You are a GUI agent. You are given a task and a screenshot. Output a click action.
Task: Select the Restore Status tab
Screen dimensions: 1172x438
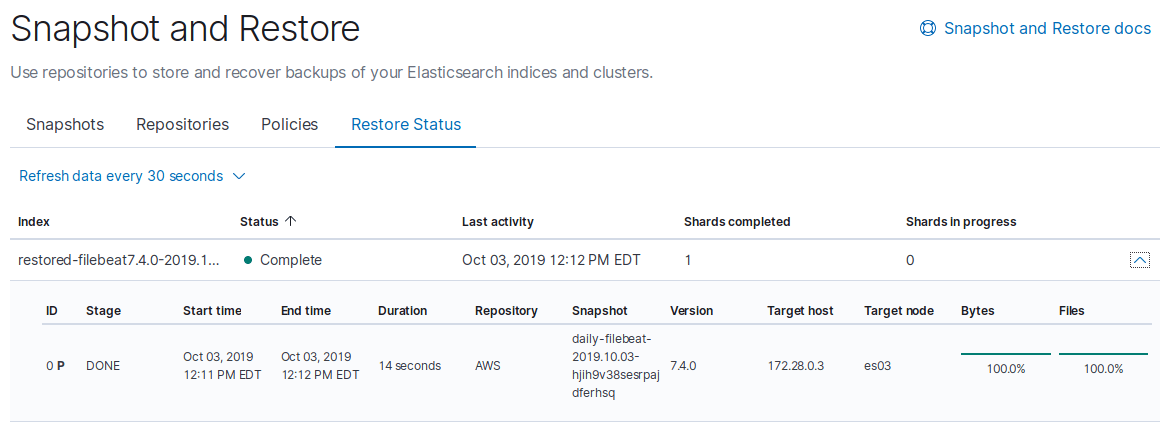click(x=406, y=124)
